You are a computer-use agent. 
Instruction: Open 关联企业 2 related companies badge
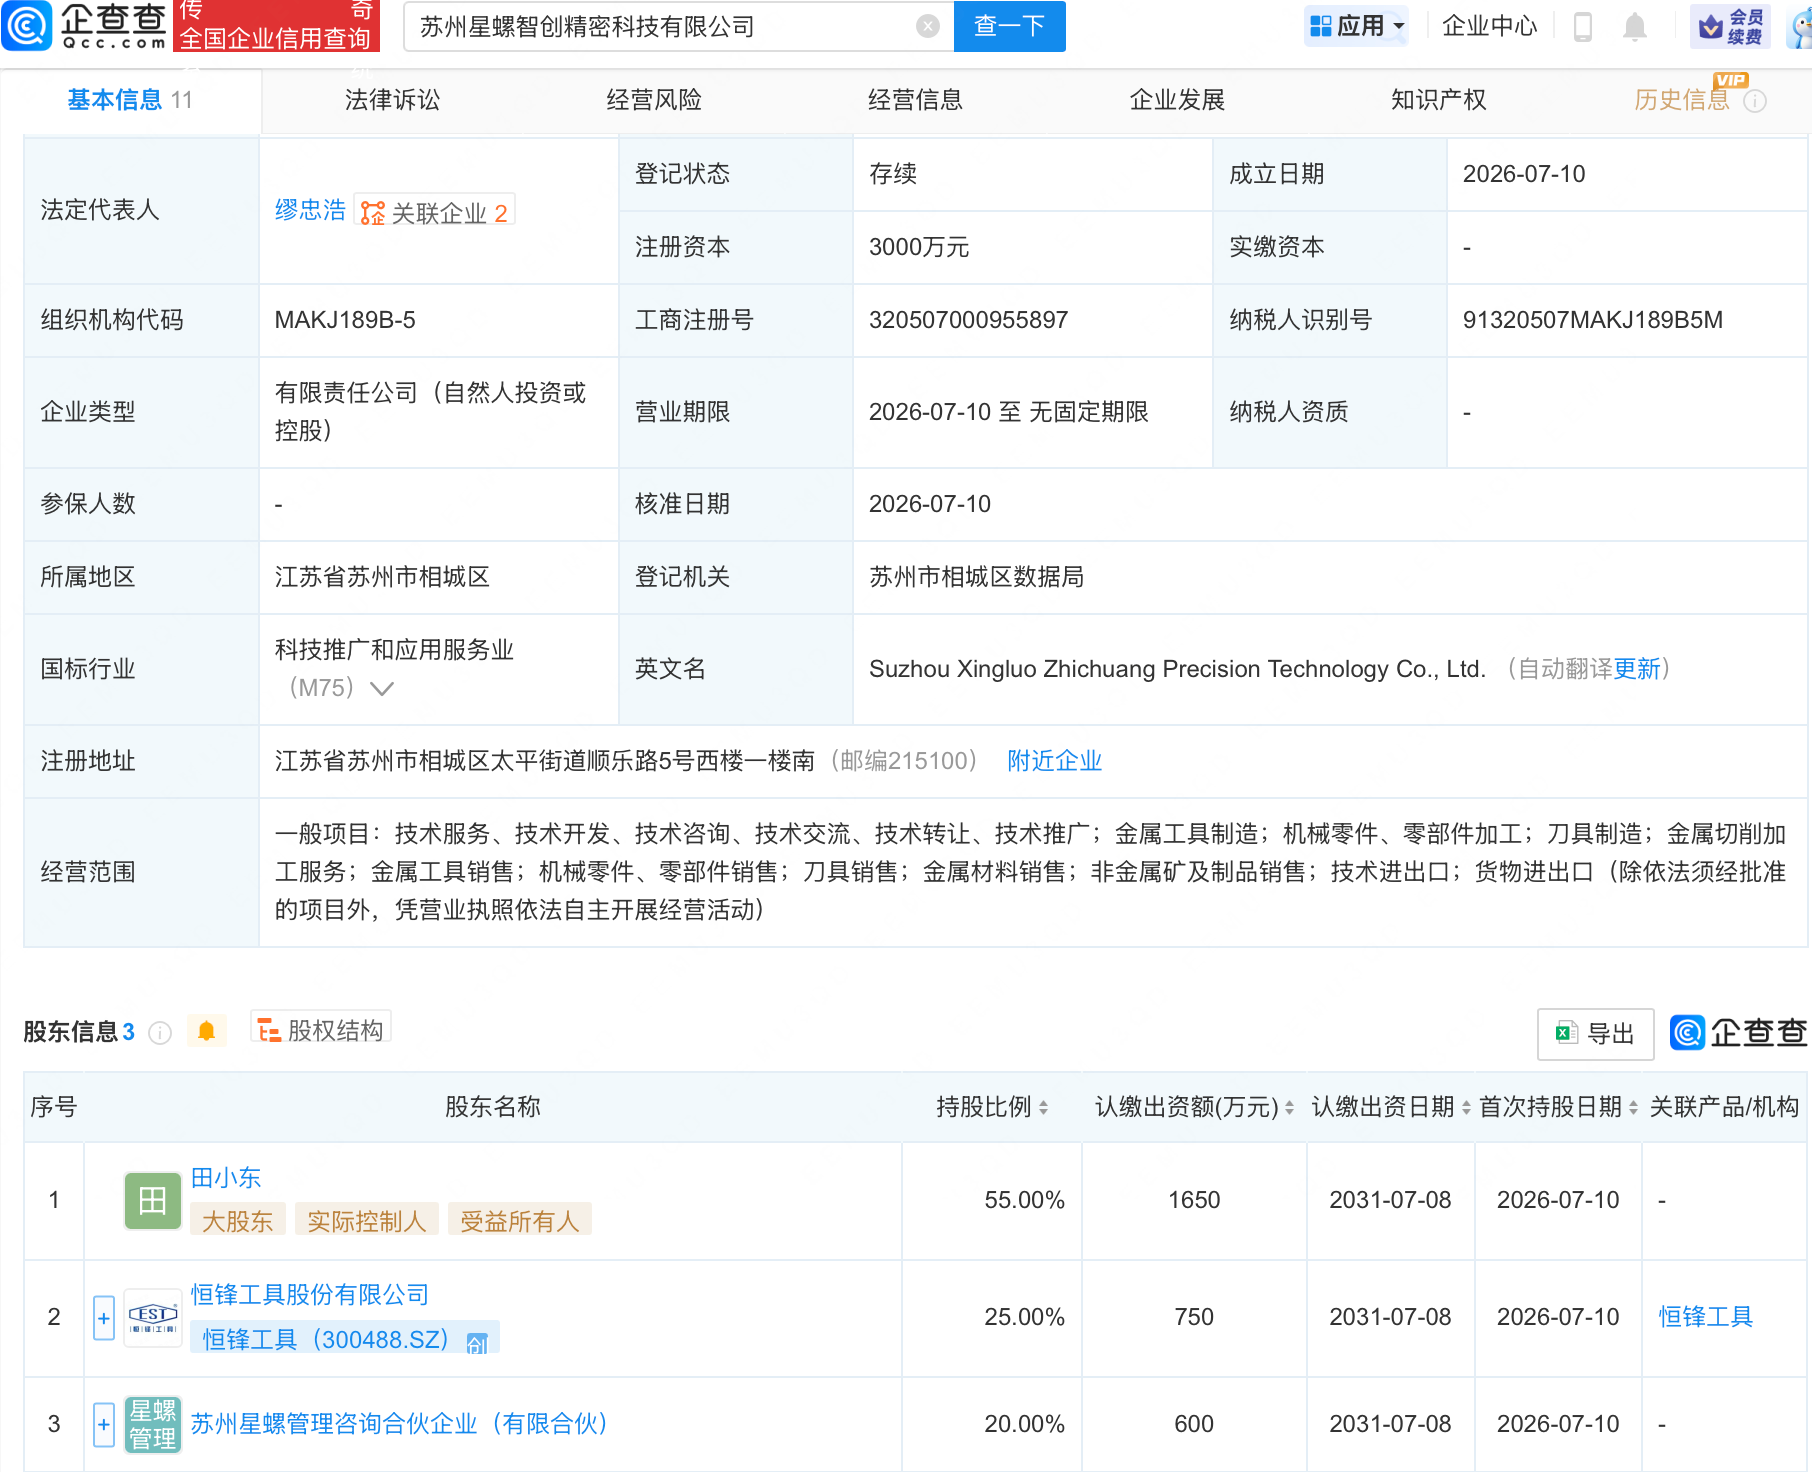[435, 212]
